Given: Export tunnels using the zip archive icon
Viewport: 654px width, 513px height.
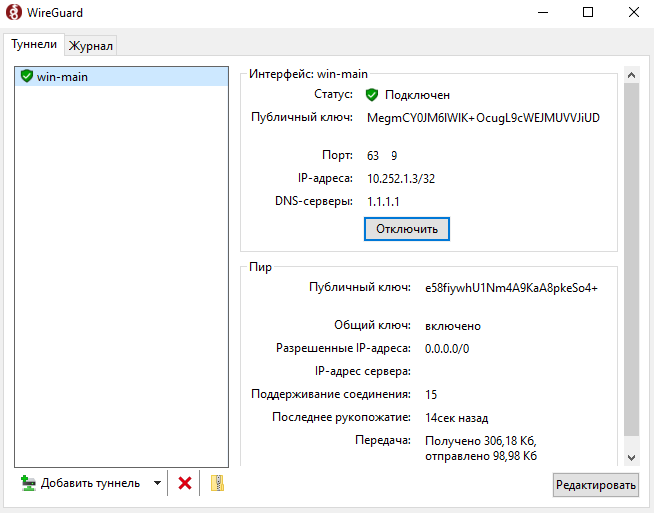Looking at the screenshot, I should pyautogui.click(x=217, y=483).
